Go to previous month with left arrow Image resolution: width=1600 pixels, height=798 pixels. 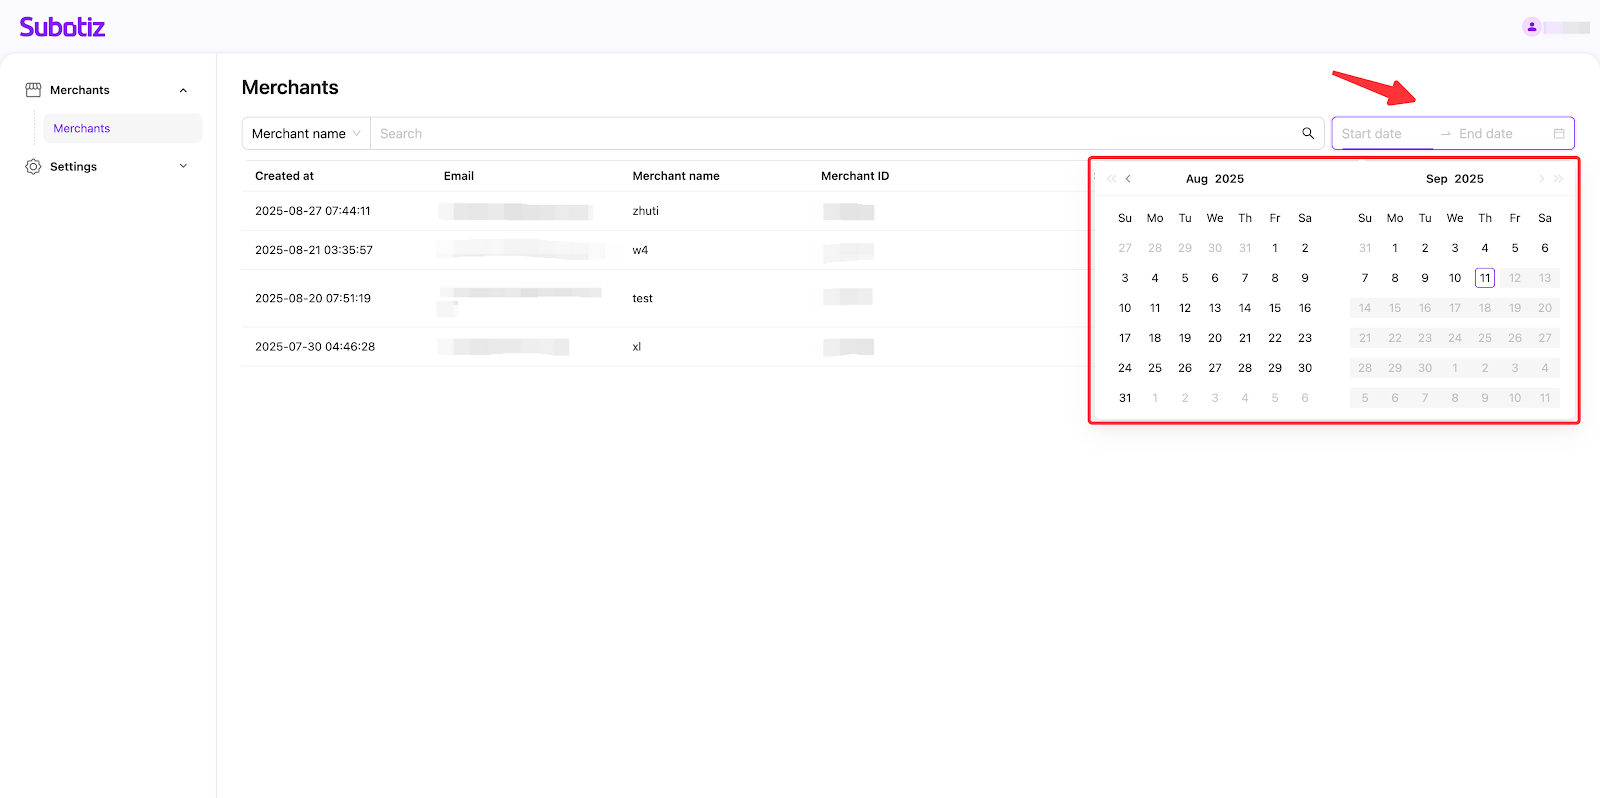[x=1128, y=179]
